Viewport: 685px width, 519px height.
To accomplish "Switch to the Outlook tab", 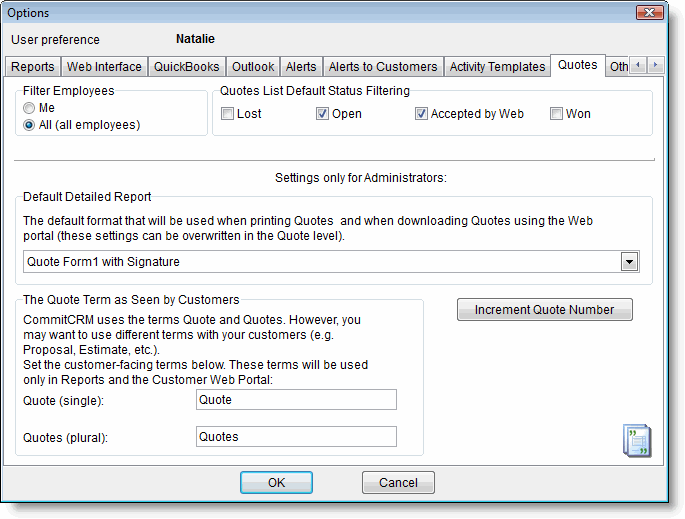I will 253,67.
